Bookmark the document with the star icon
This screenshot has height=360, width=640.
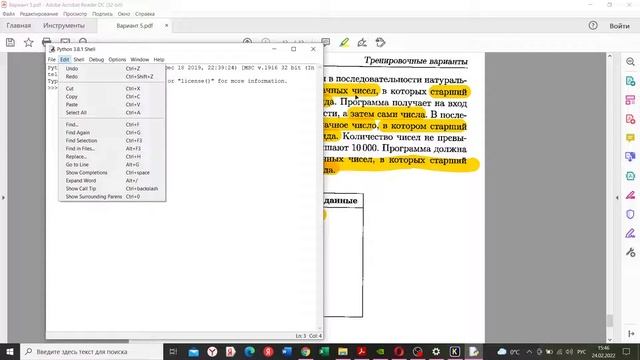29,42
